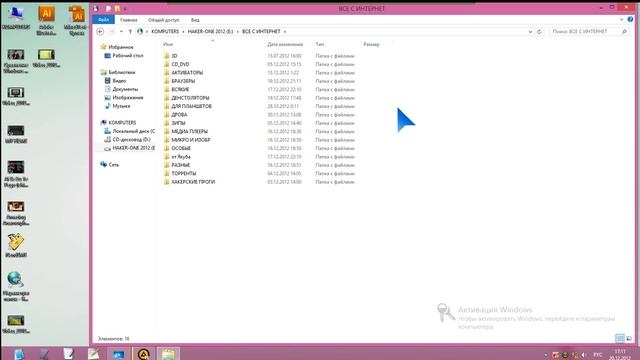Open Музыка library
The image size is (640, 360).
(121, 106)
